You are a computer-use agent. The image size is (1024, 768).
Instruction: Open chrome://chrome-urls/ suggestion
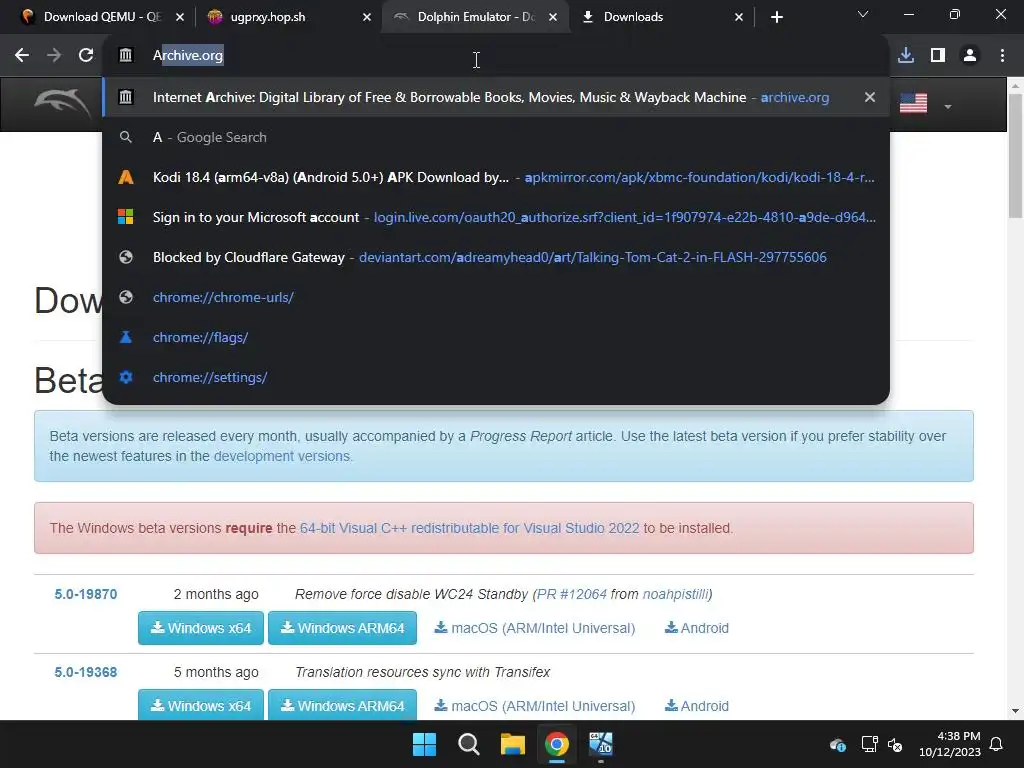tap(496, 297)
